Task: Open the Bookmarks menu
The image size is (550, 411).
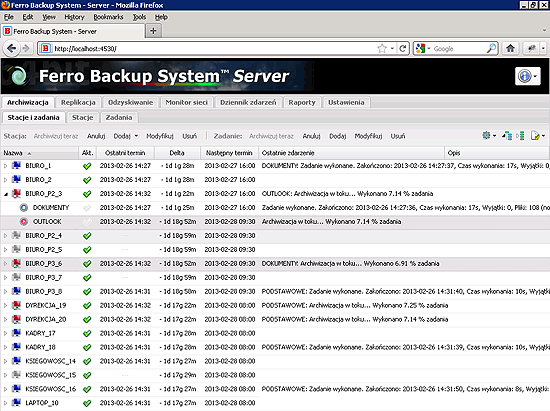Action: point(108,17)
